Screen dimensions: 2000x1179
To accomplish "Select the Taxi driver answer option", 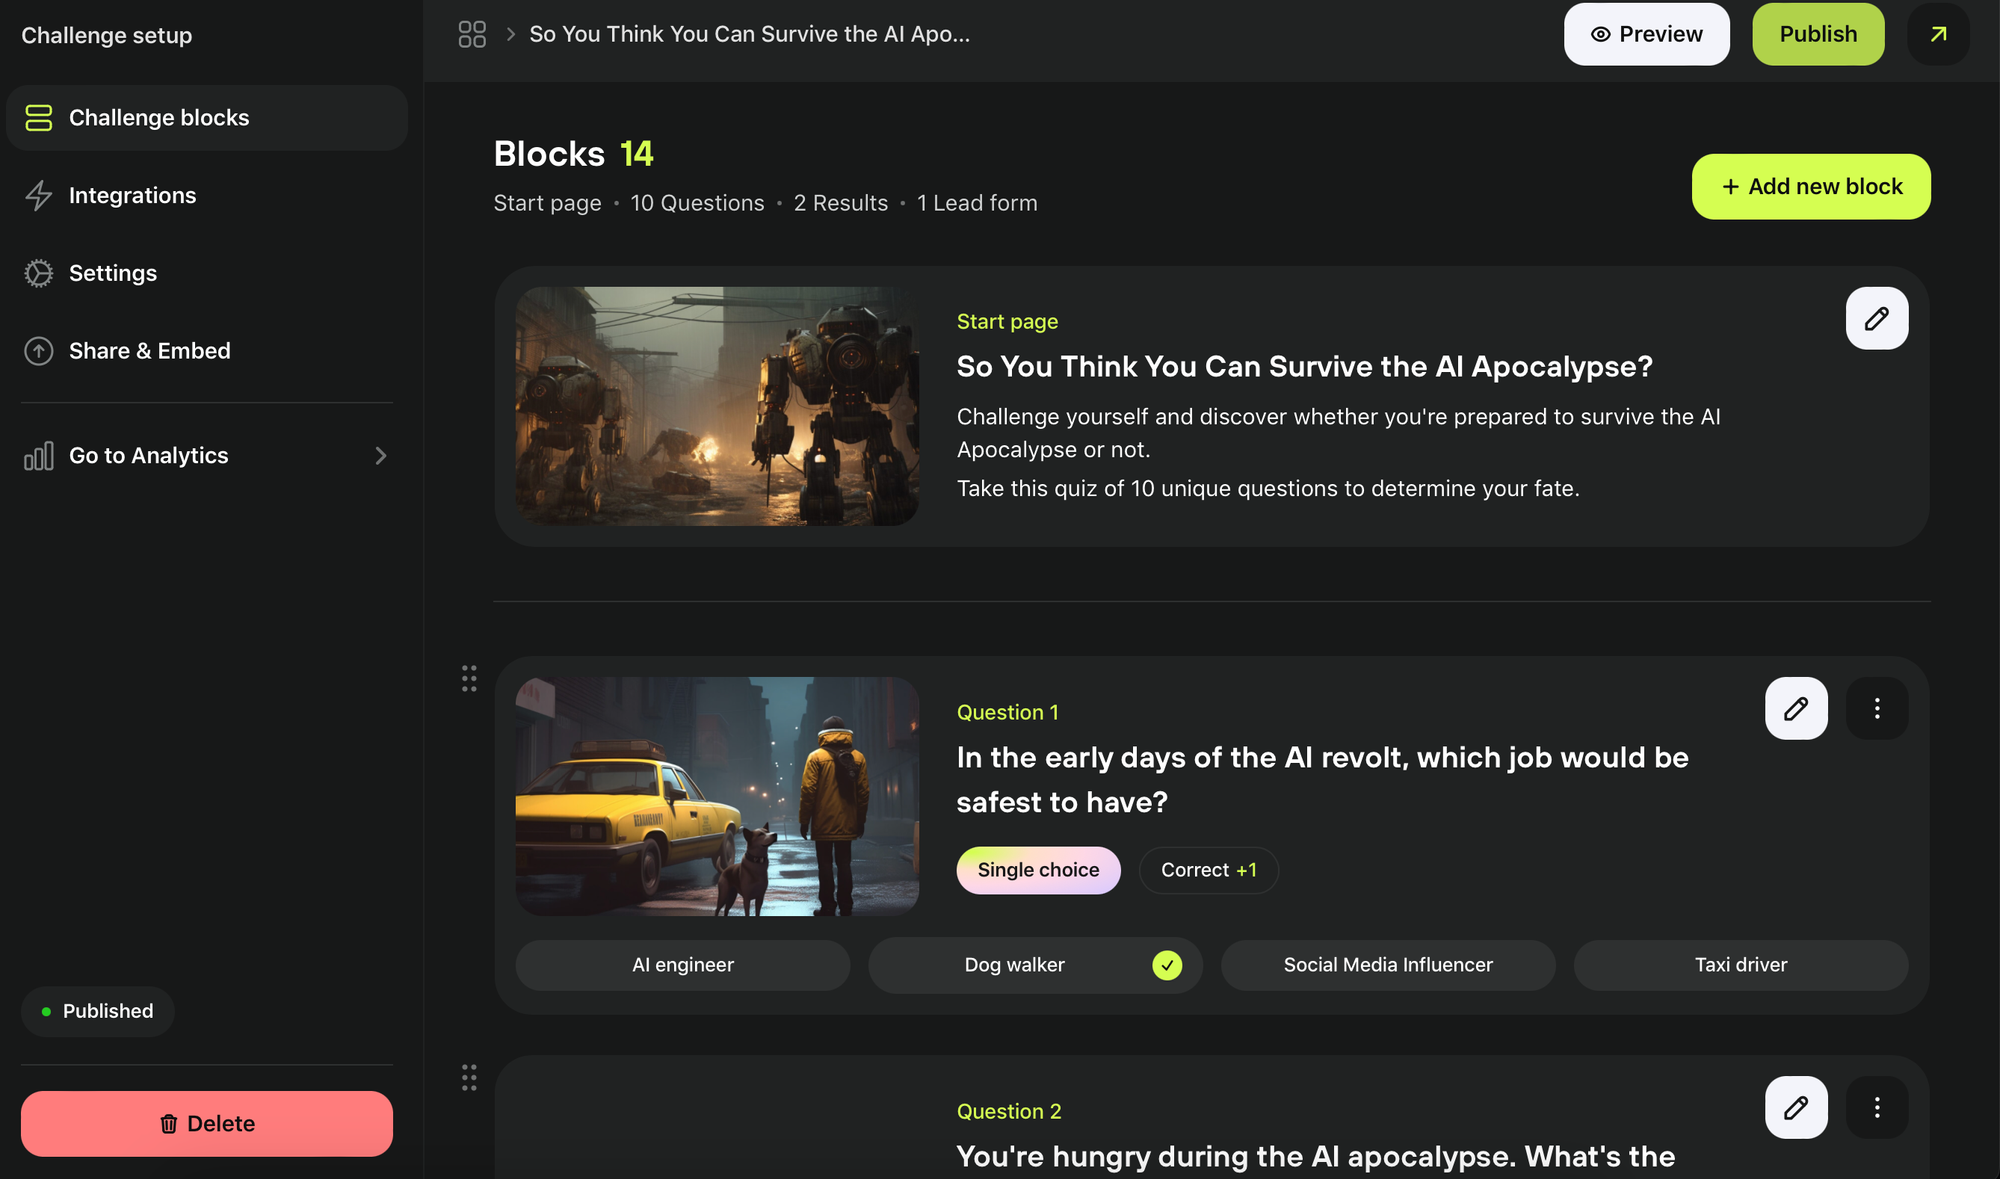I will 1740,965.
